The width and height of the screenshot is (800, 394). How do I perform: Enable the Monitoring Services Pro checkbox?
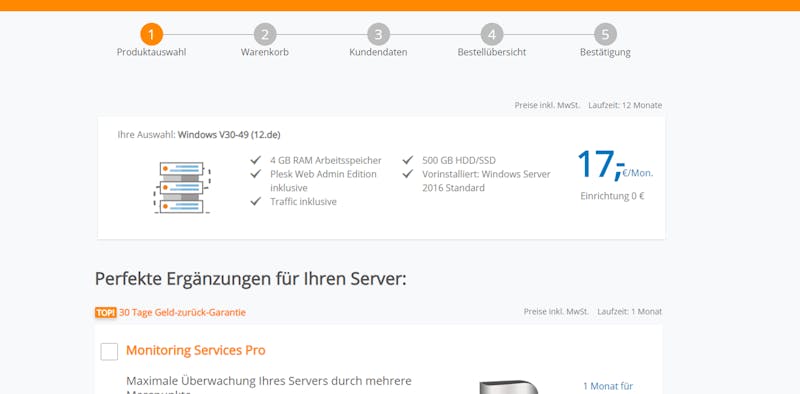109,352
